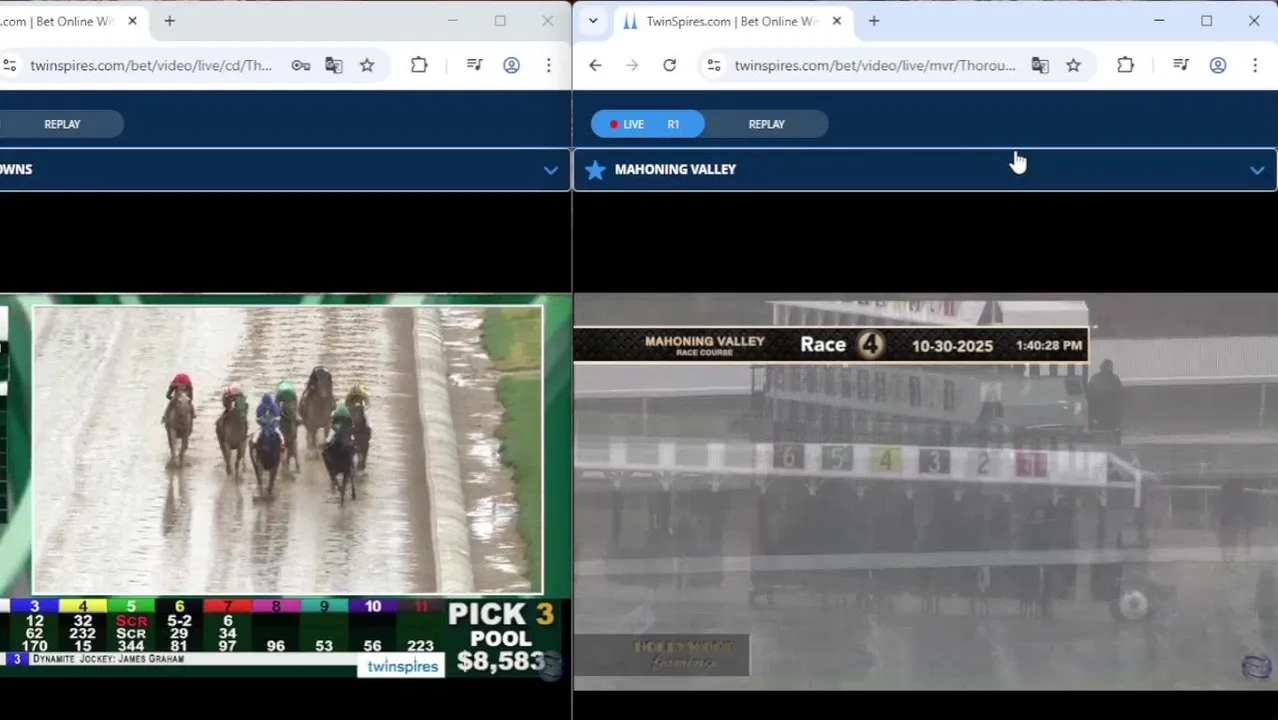This screenshot has width=1278, height=720.
Task: Expand the track dropdown in the left window
Action: coord(550,170)
